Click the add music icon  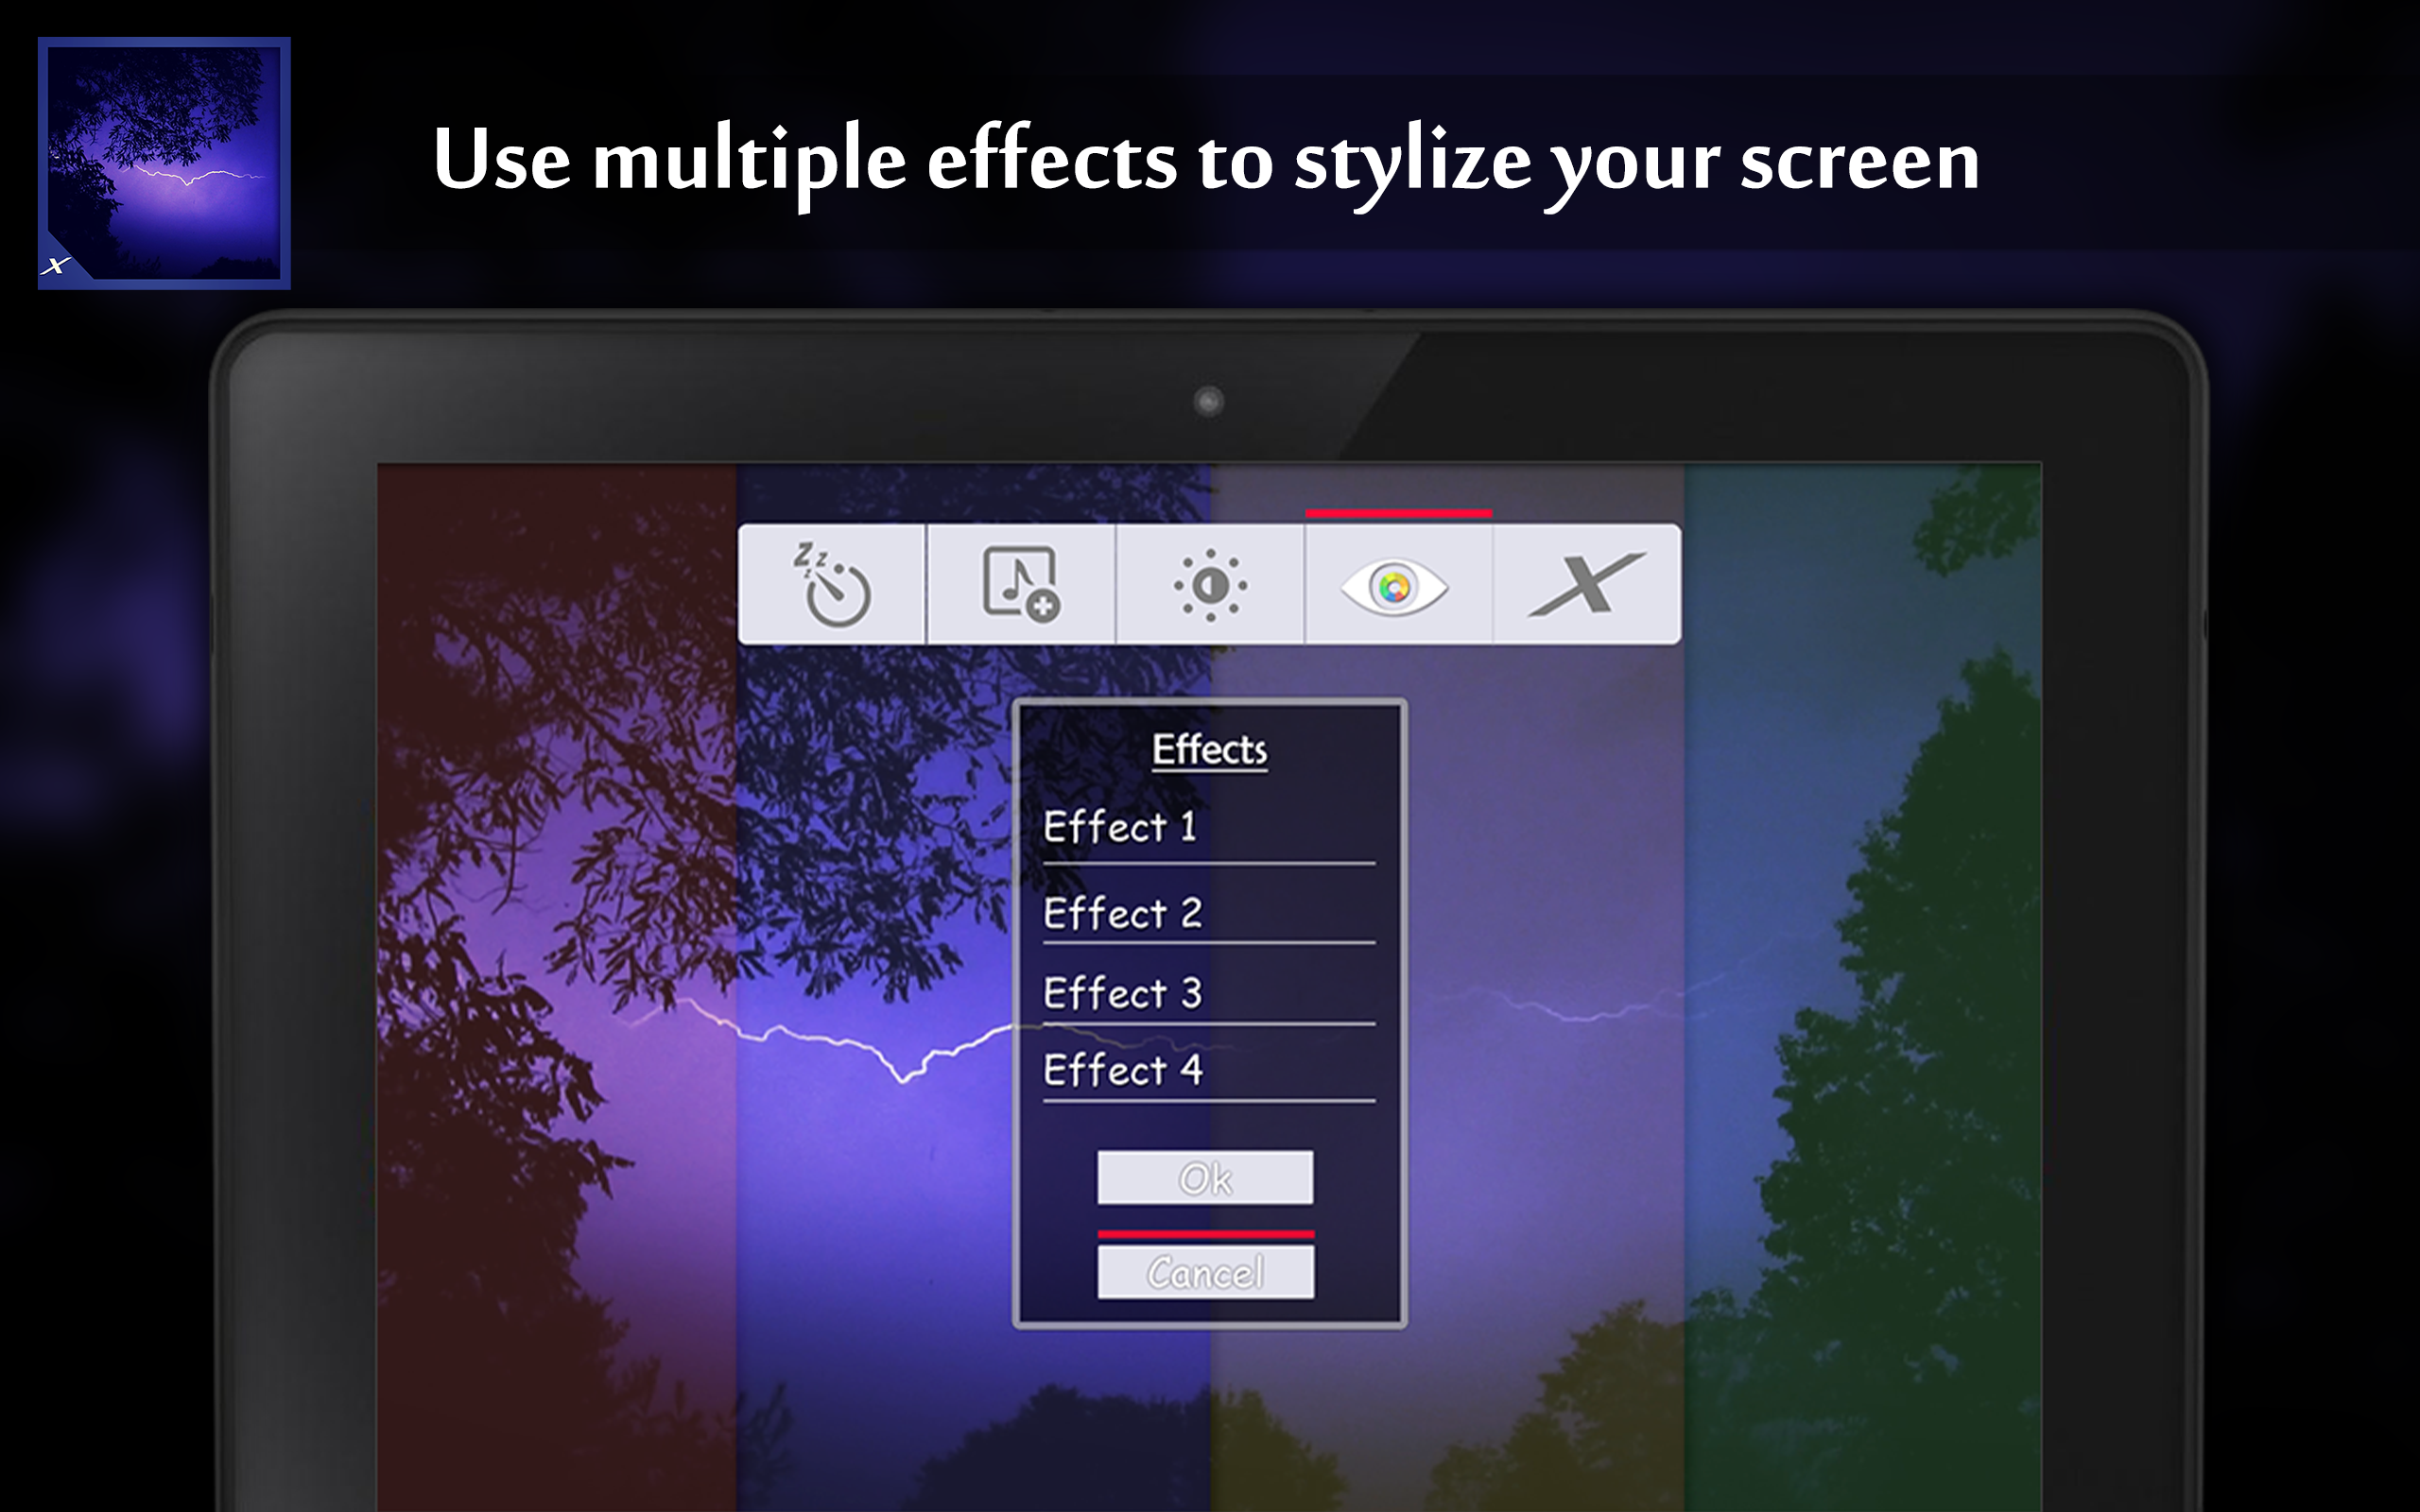(1020, 585)
